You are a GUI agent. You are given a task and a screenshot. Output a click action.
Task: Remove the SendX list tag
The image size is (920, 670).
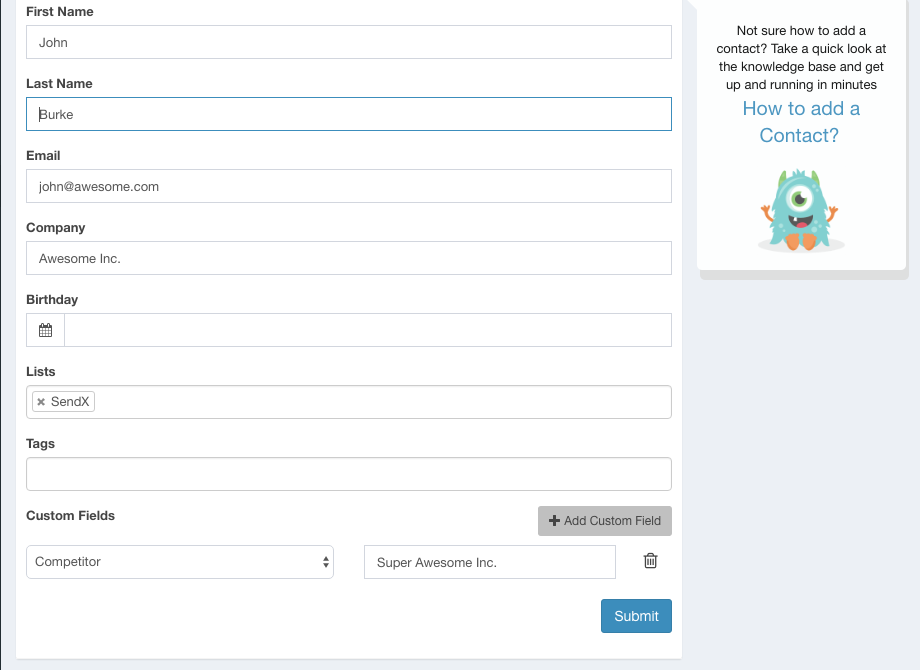[x=41, y=402]
